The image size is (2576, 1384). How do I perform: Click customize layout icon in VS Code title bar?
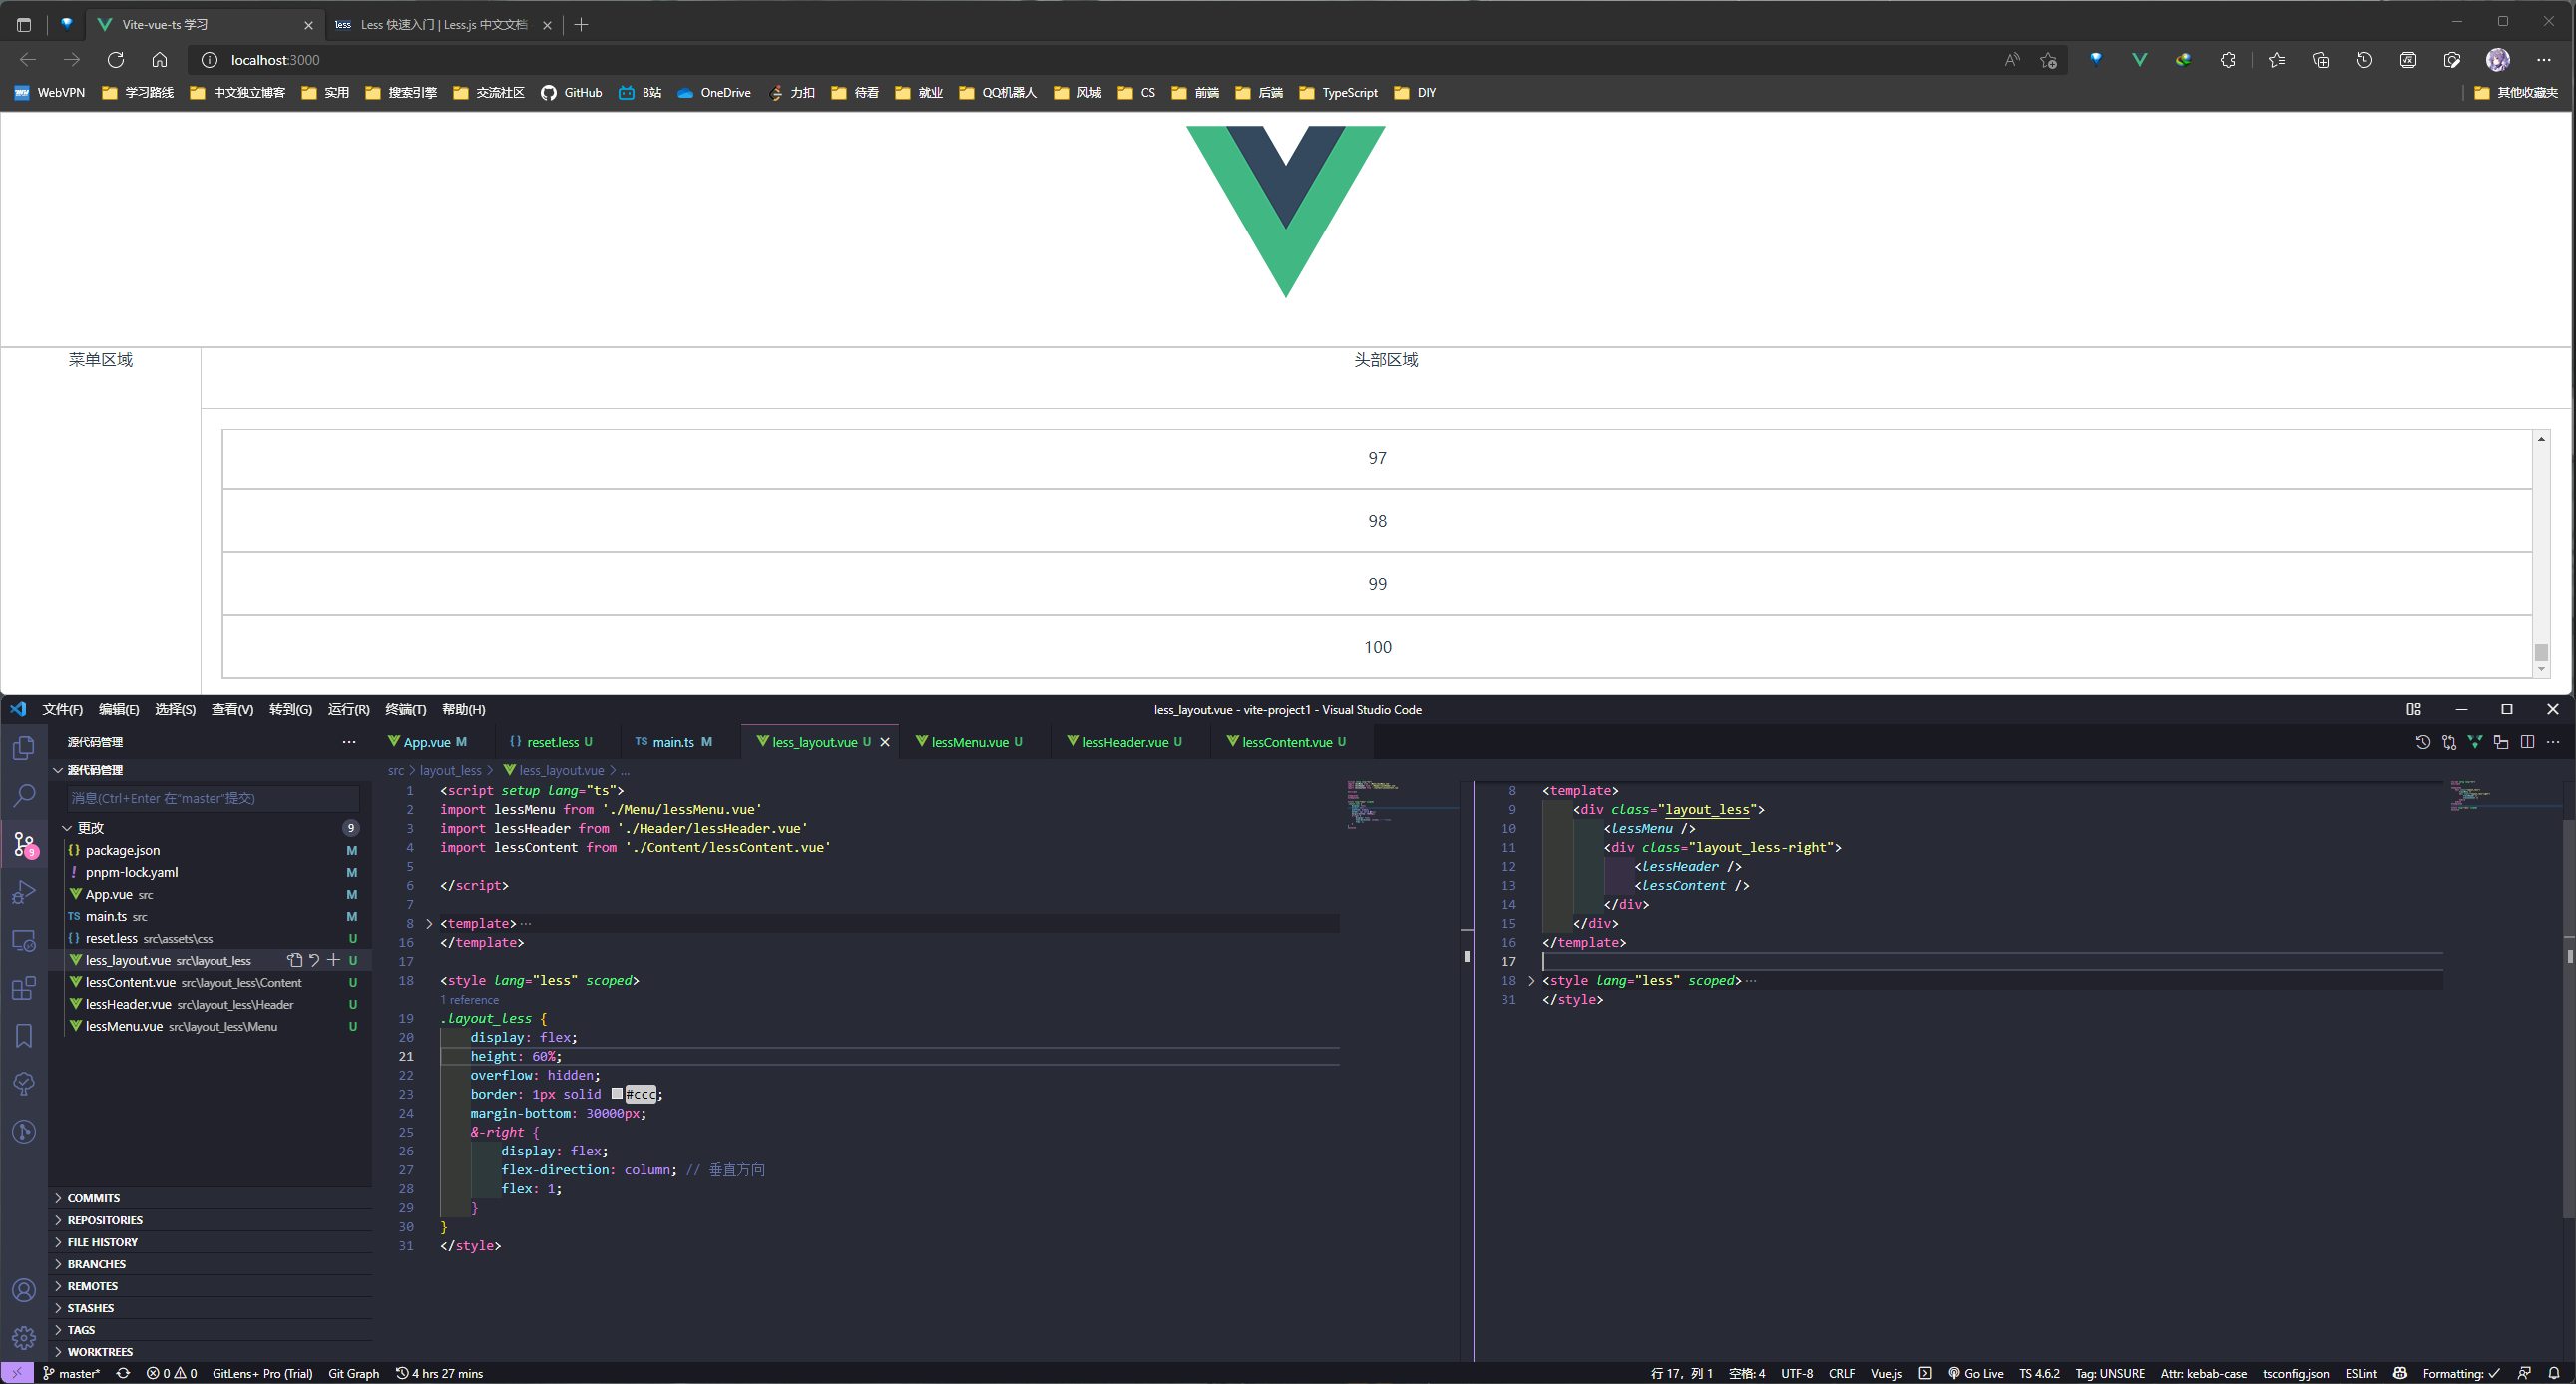(2413, 710)
